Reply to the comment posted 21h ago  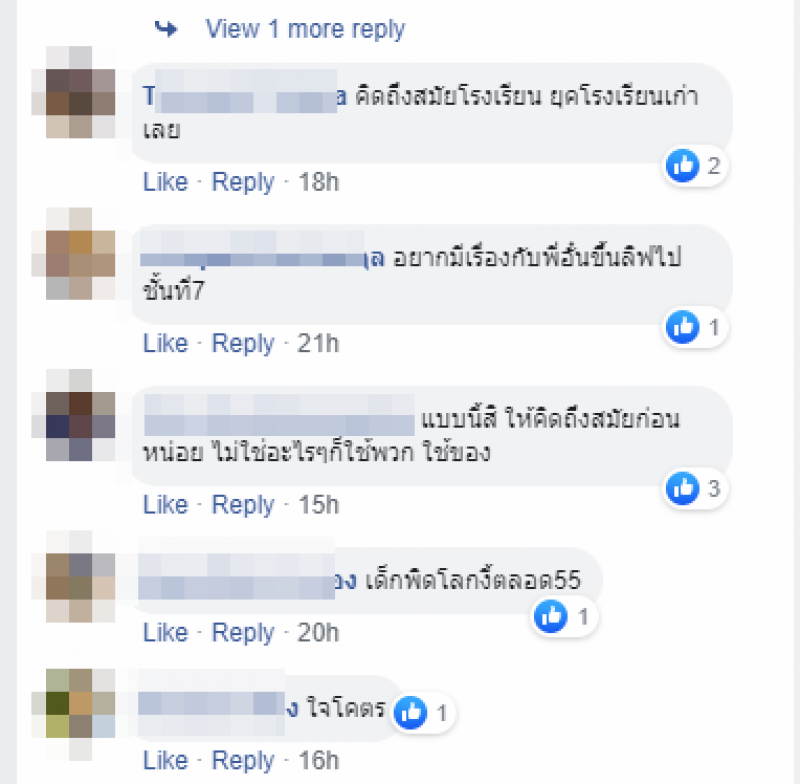243,344
